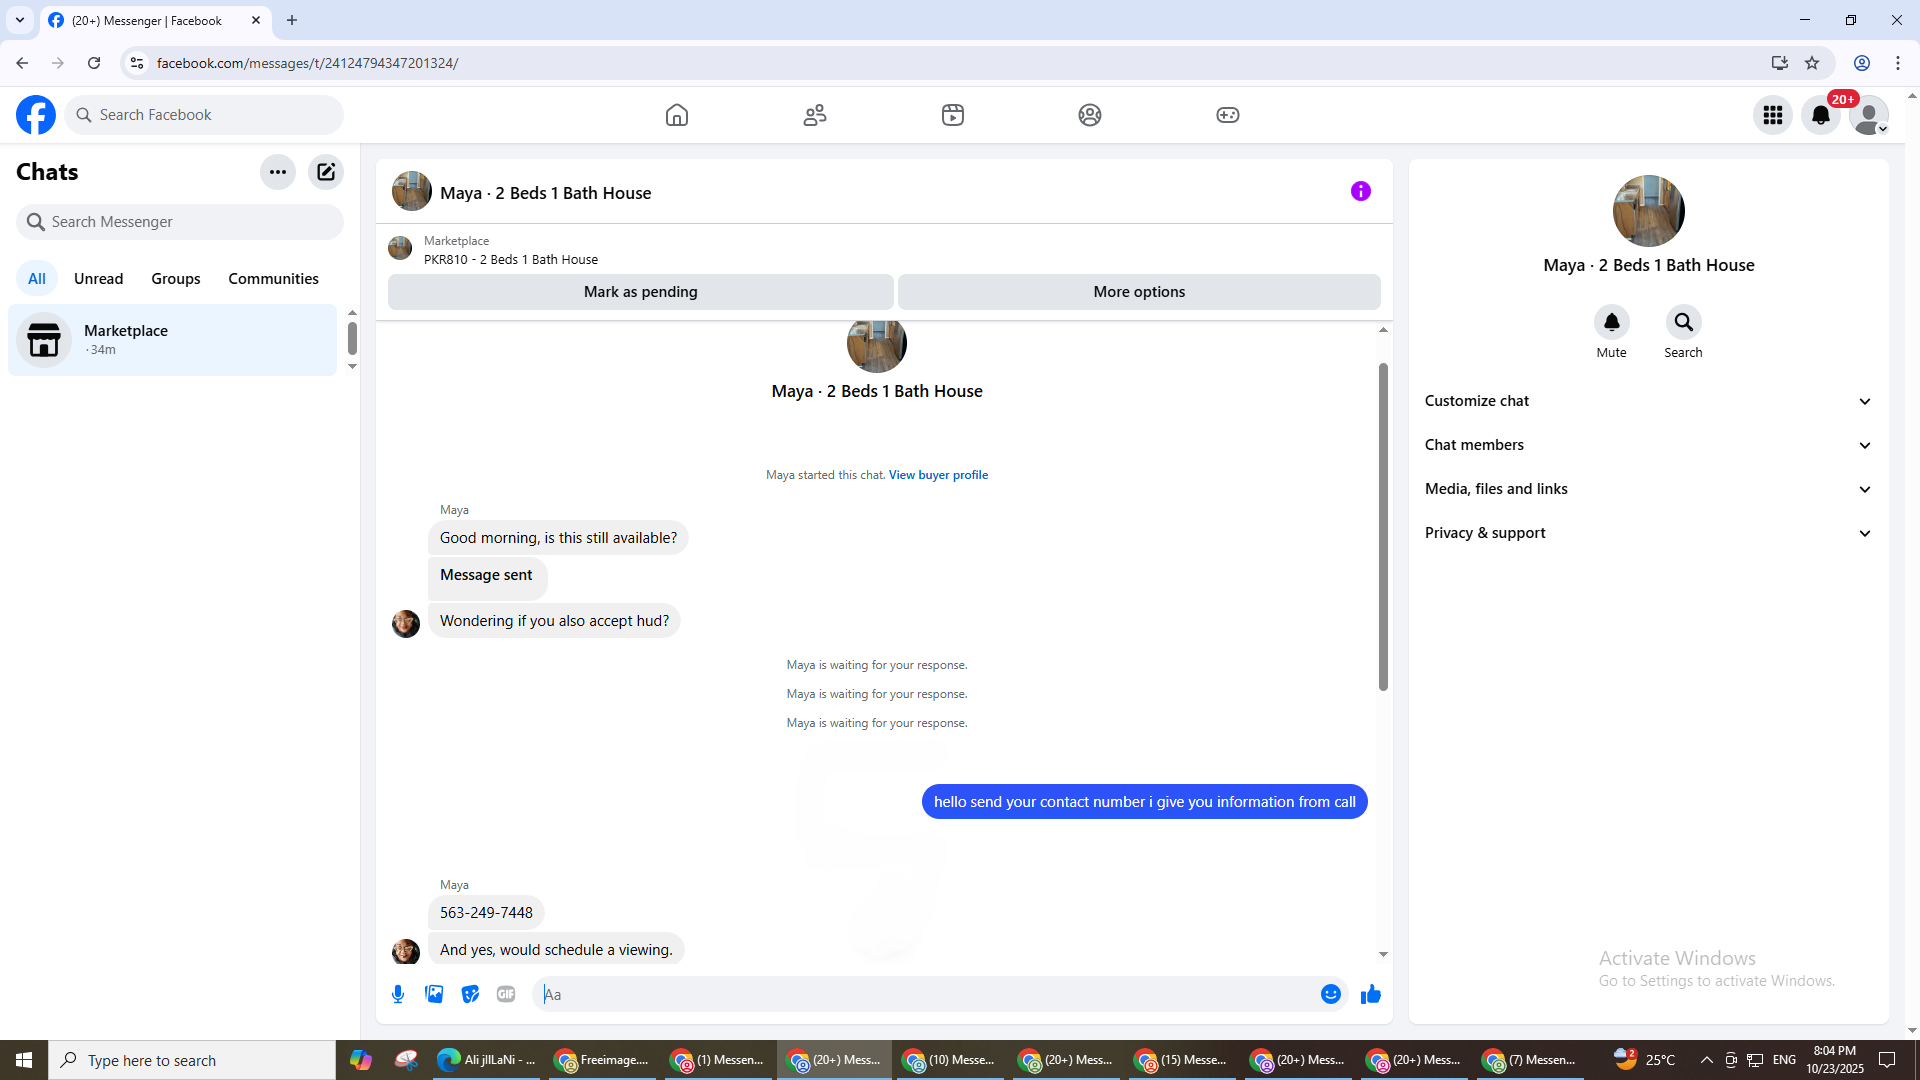Mute this conversation with the bell
The image size is (1920, 1080).
click(x=1611, y=323)
